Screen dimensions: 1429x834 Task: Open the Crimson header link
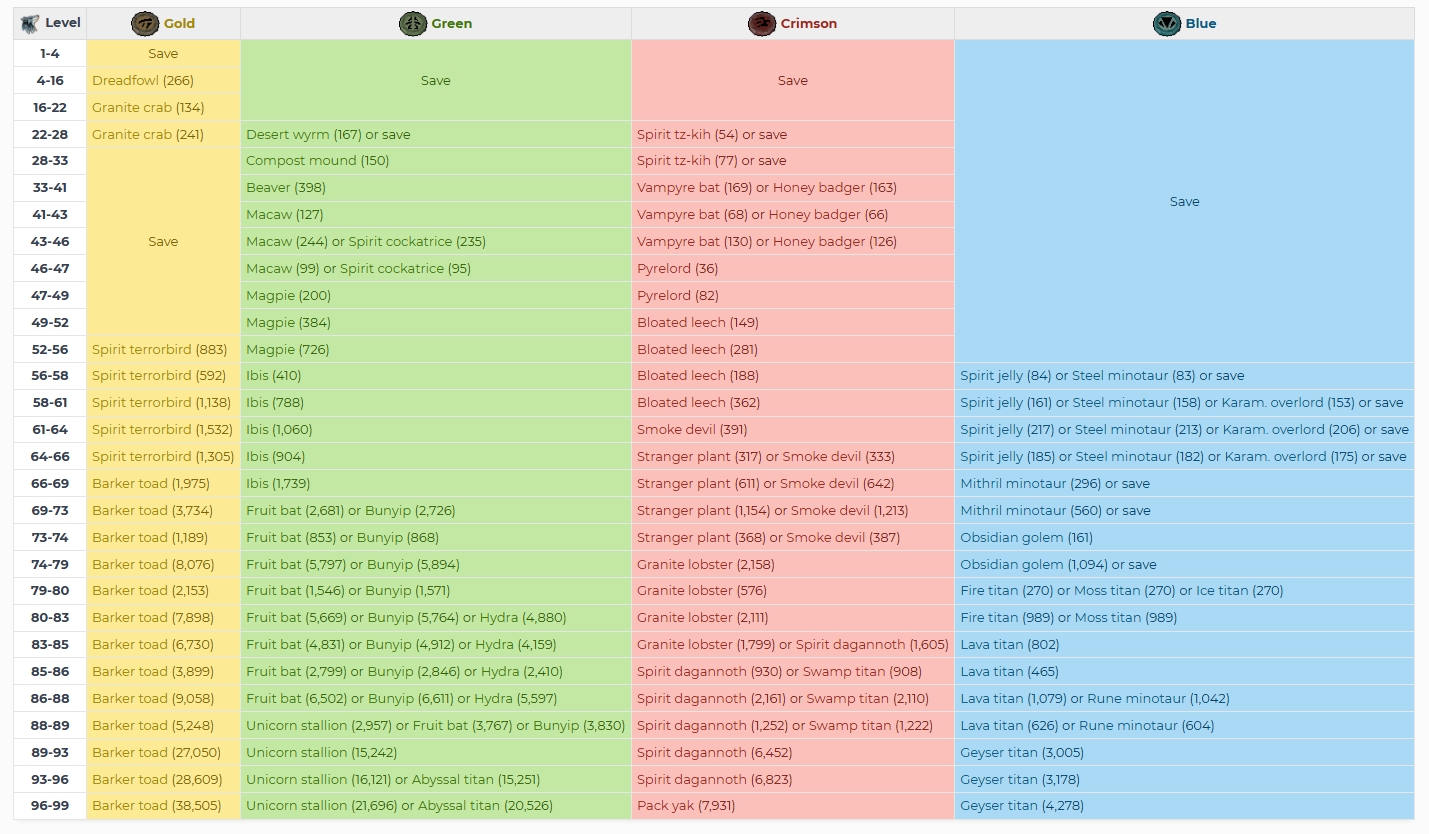click(808, 23)
